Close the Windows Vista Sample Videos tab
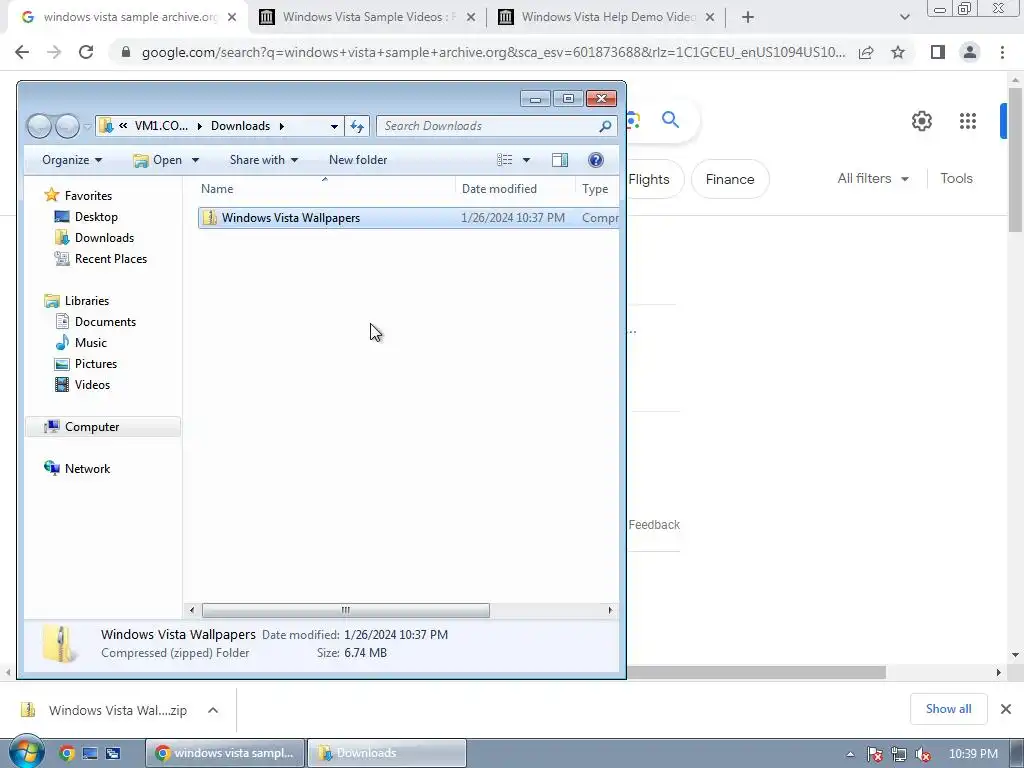This screenshot has height=768, width=1024. tap(471, 17)
